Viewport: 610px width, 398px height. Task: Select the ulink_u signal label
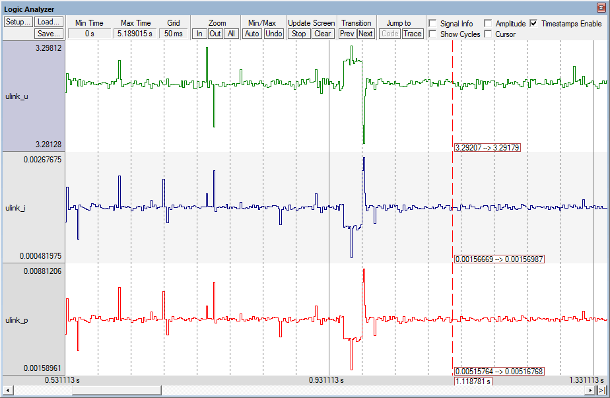click(17, 96)
